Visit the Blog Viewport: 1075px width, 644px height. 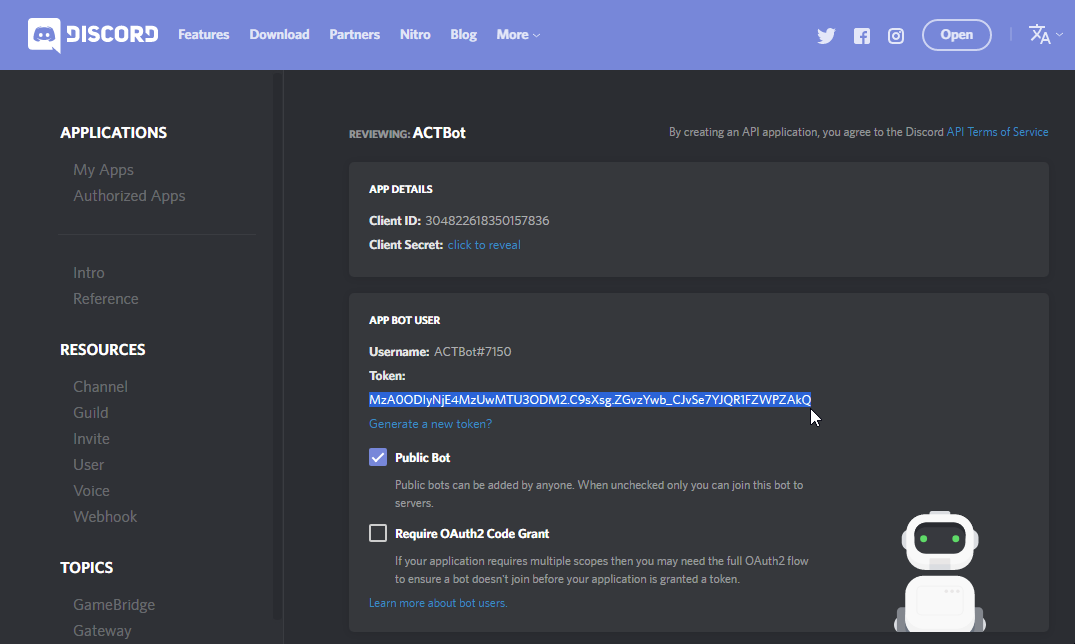point(463,34)
